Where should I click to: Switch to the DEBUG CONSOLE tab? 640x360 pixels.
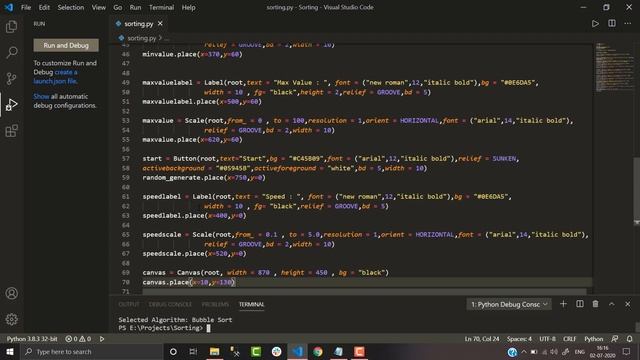[170, 304]
